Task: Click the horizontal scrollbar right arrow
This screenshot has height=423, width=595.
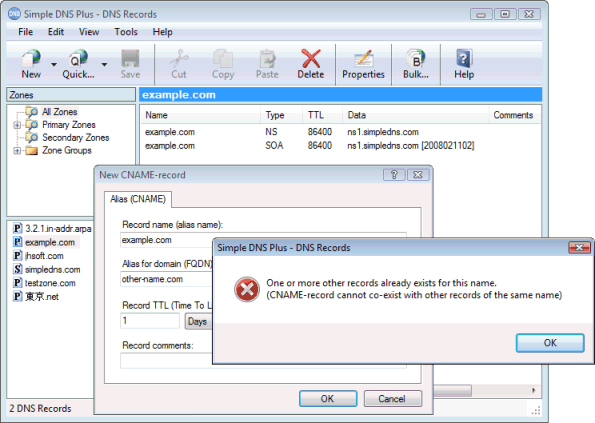Action: tap(534, 390)
